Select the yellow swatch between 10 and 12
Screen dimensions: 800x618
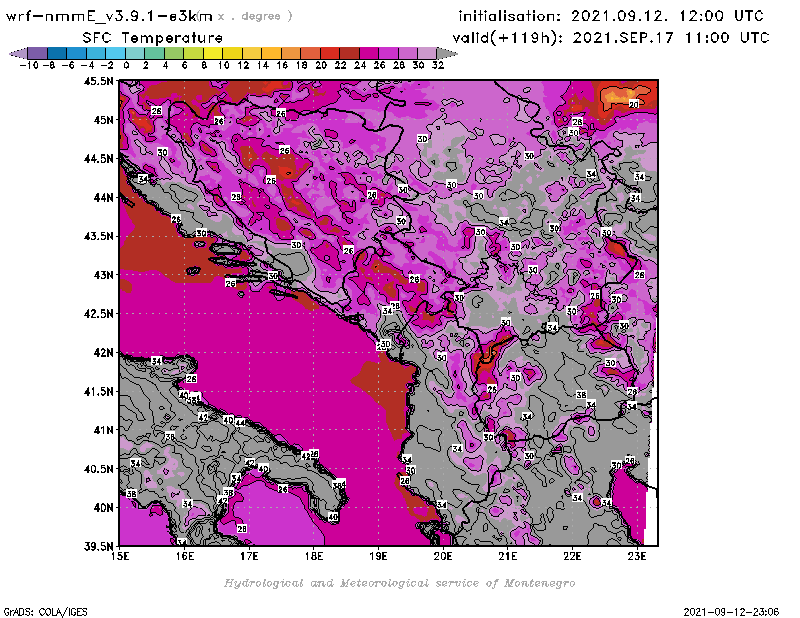(232, 52)
